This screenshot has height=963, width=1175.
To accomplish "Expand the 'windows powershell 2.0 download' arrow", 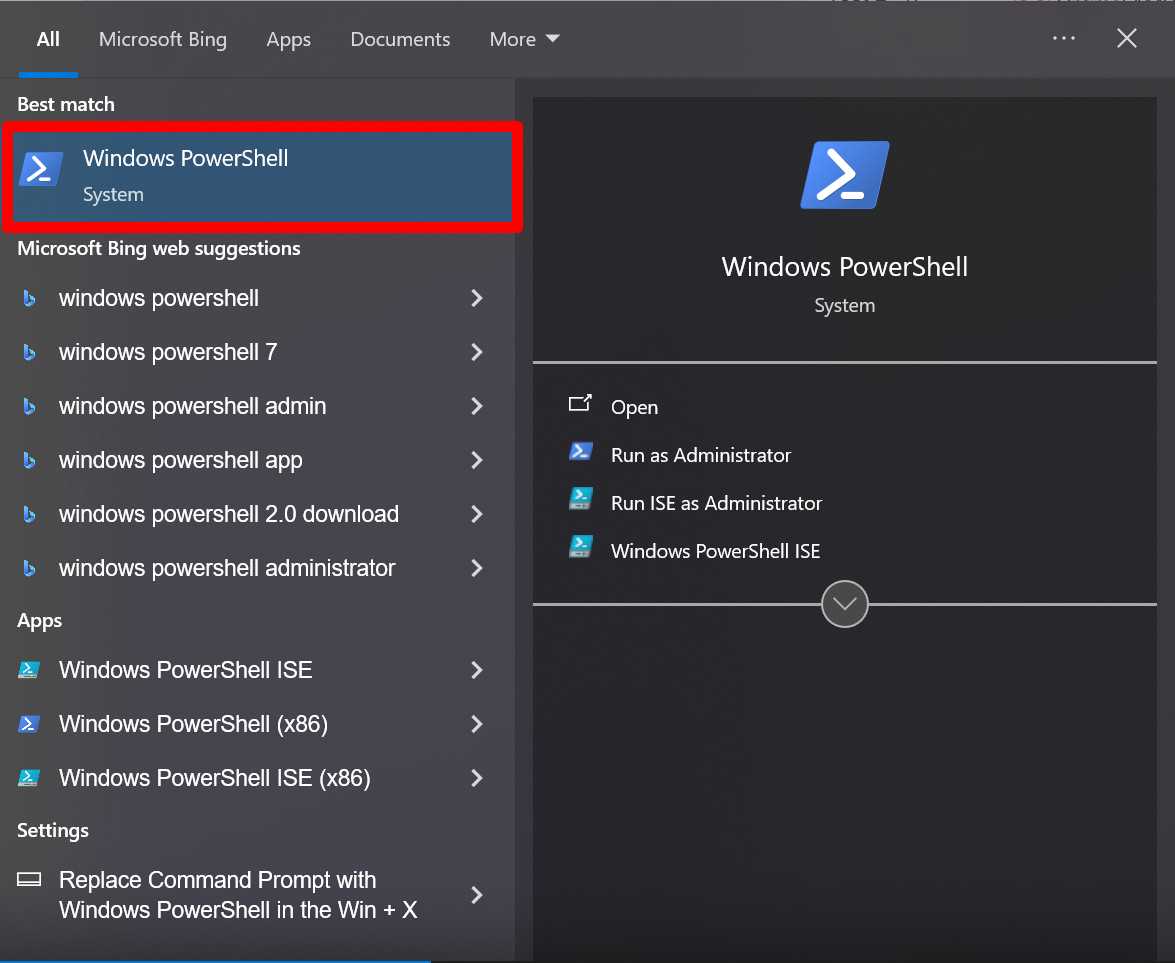I will (x=477, y=514).
